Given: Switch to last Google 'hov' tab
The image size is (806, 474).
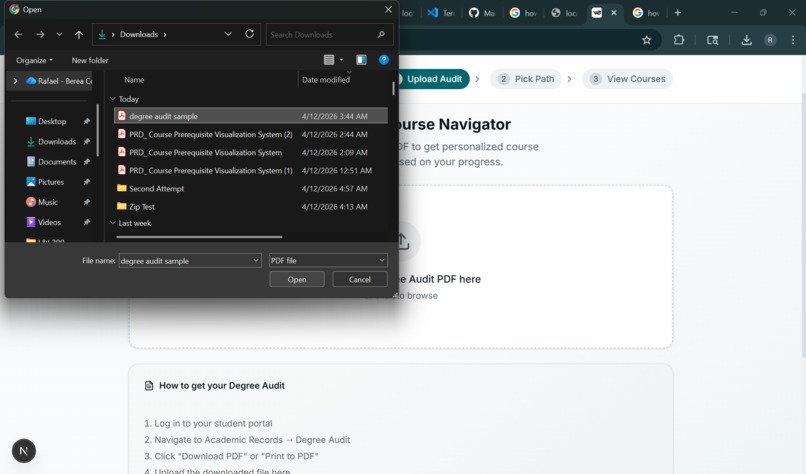Looking at the screenshot, I should tap(646, 13).
